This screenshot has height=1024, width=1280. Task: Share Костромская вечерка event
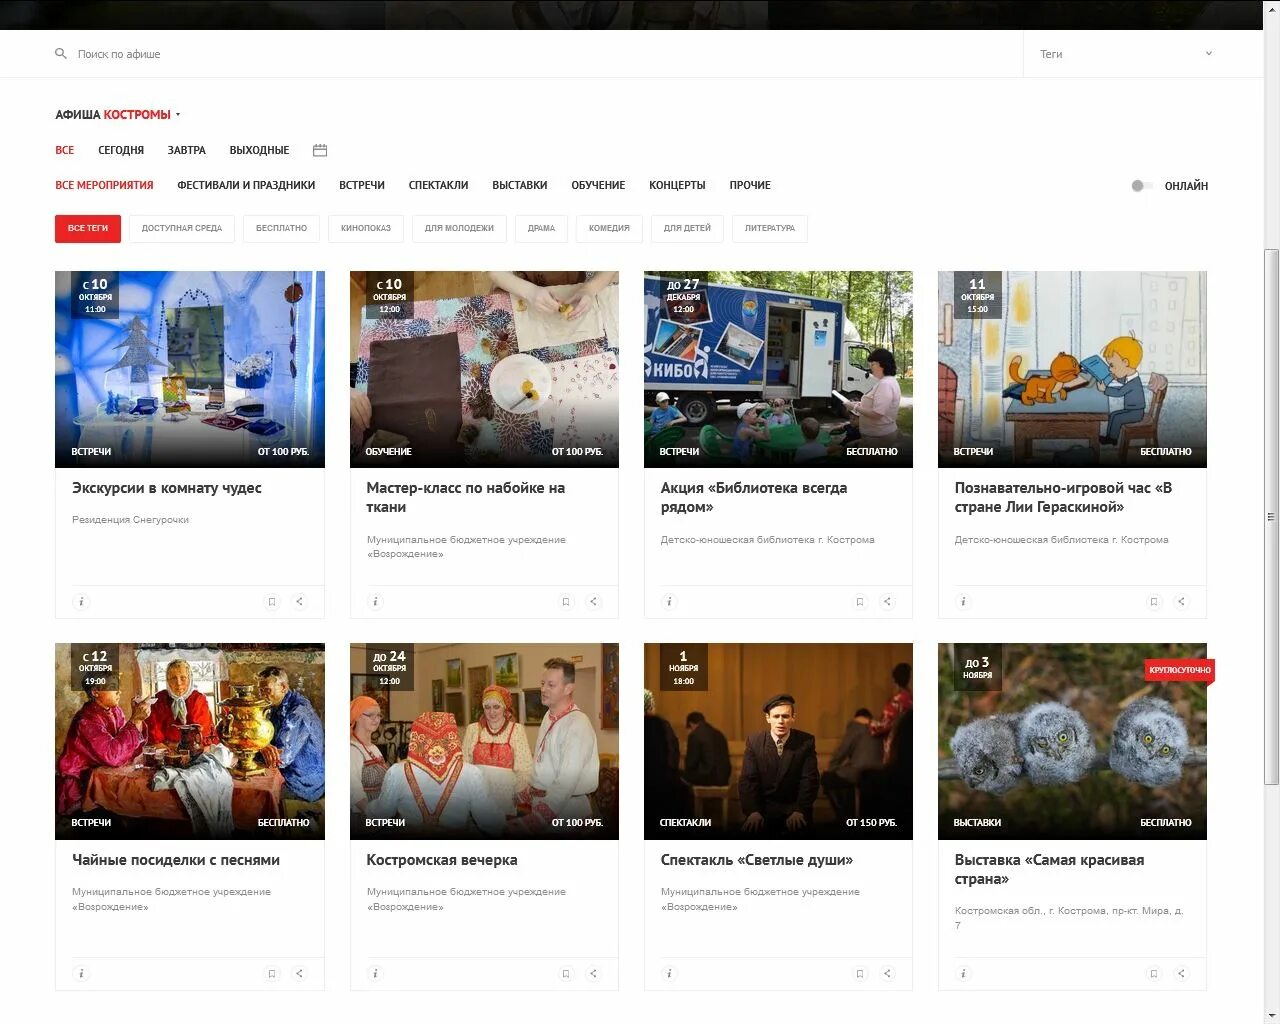593,974
